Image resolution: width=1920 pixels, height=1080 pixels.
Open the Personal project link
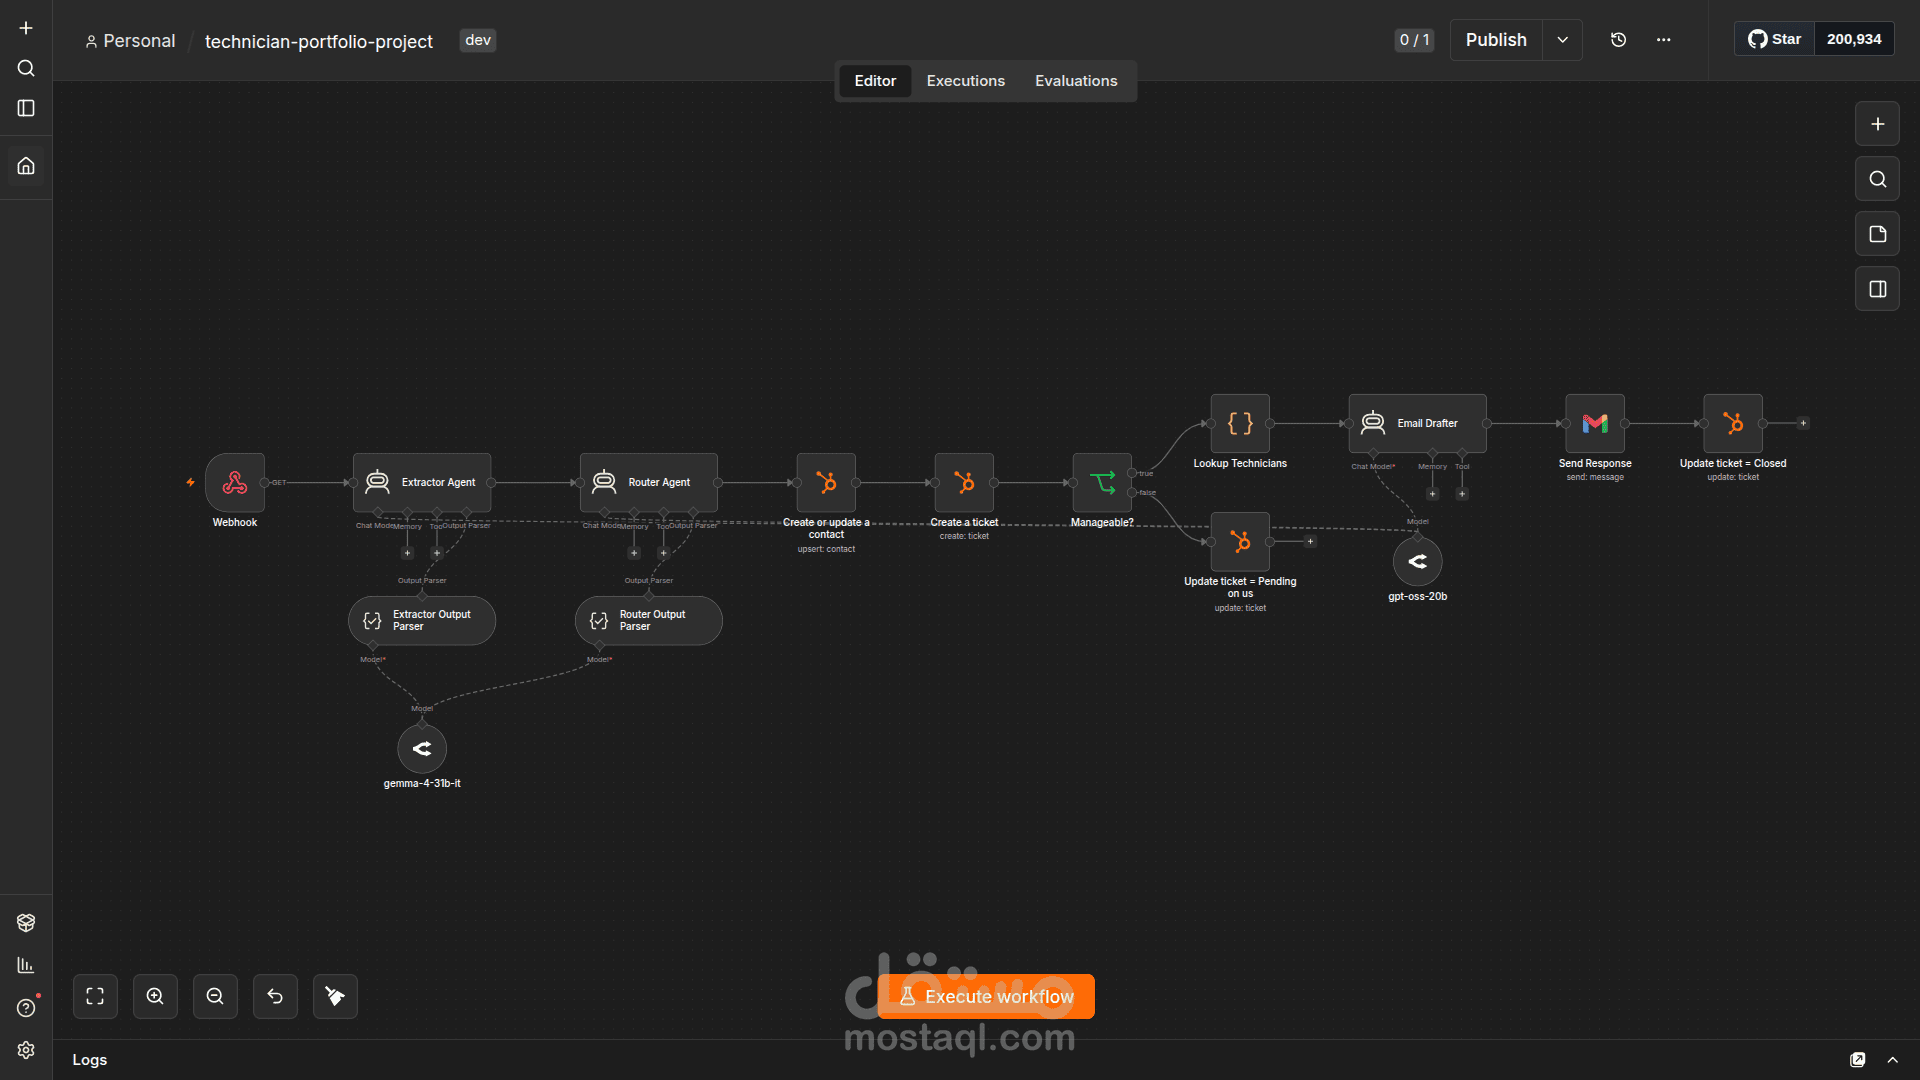[x=130, y=41]
